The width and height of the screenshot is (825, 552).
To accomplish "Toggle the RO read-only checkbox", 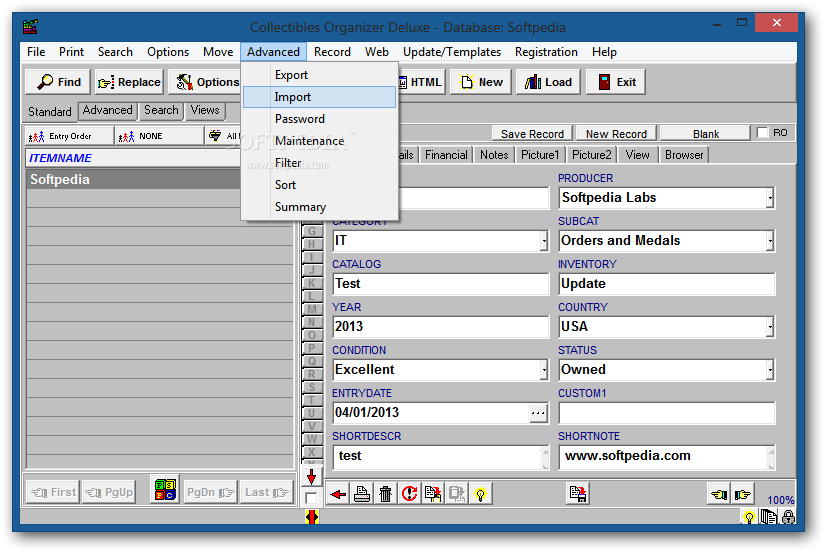I will click(x=762, y=133).
